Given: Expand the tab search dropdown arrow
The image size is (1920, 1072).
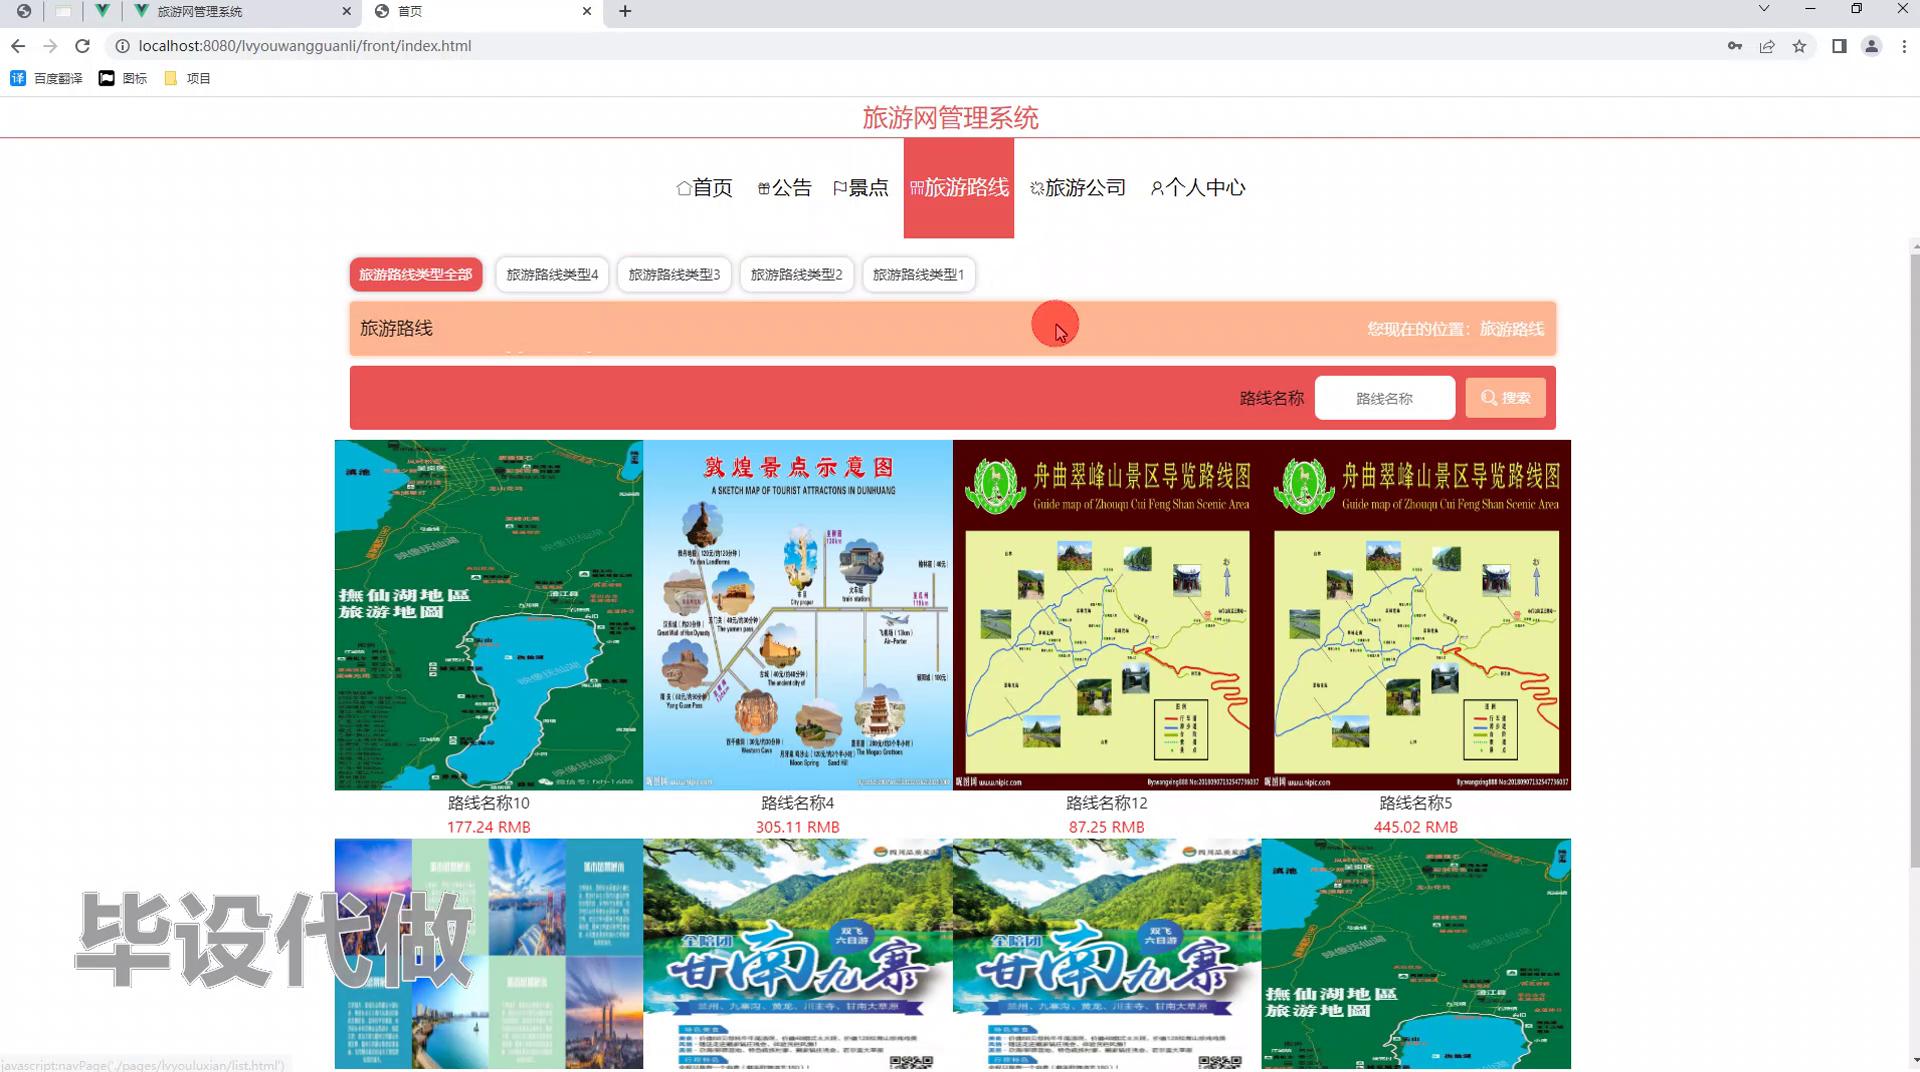Looking at the screenshot, I should pos(1764,9).
